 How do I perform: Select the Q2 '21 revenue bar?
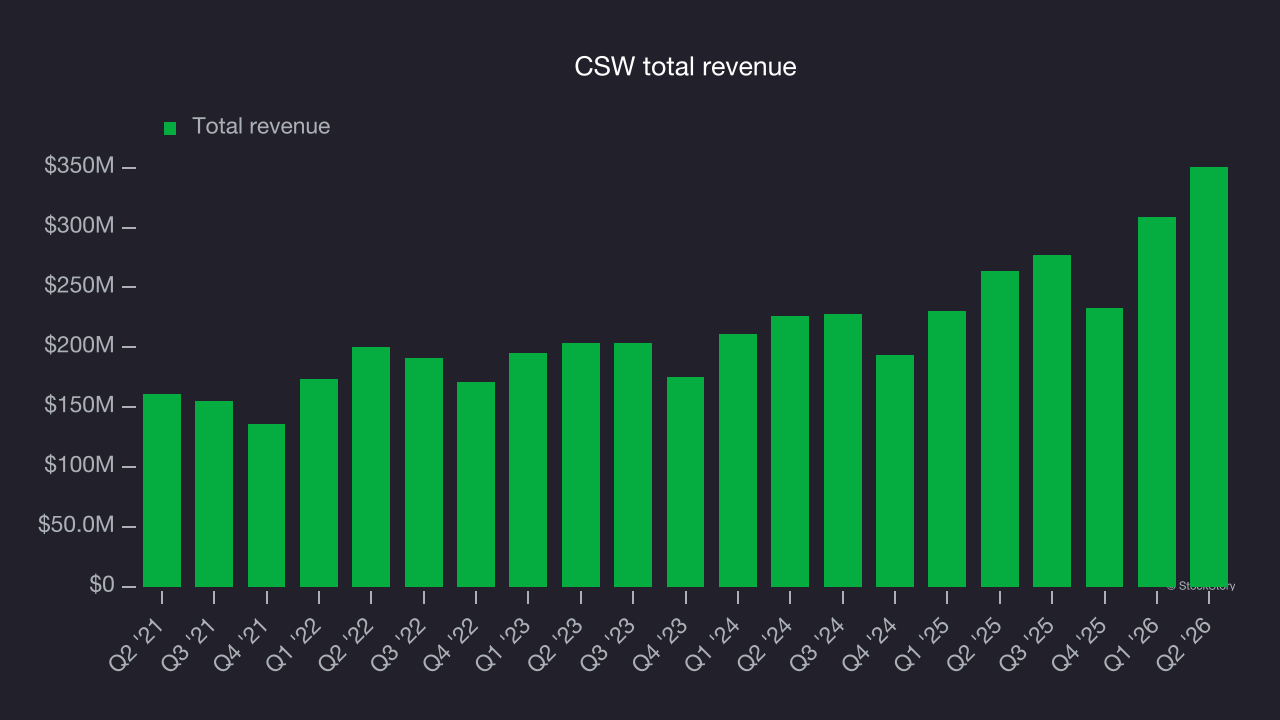coord(162,490)
